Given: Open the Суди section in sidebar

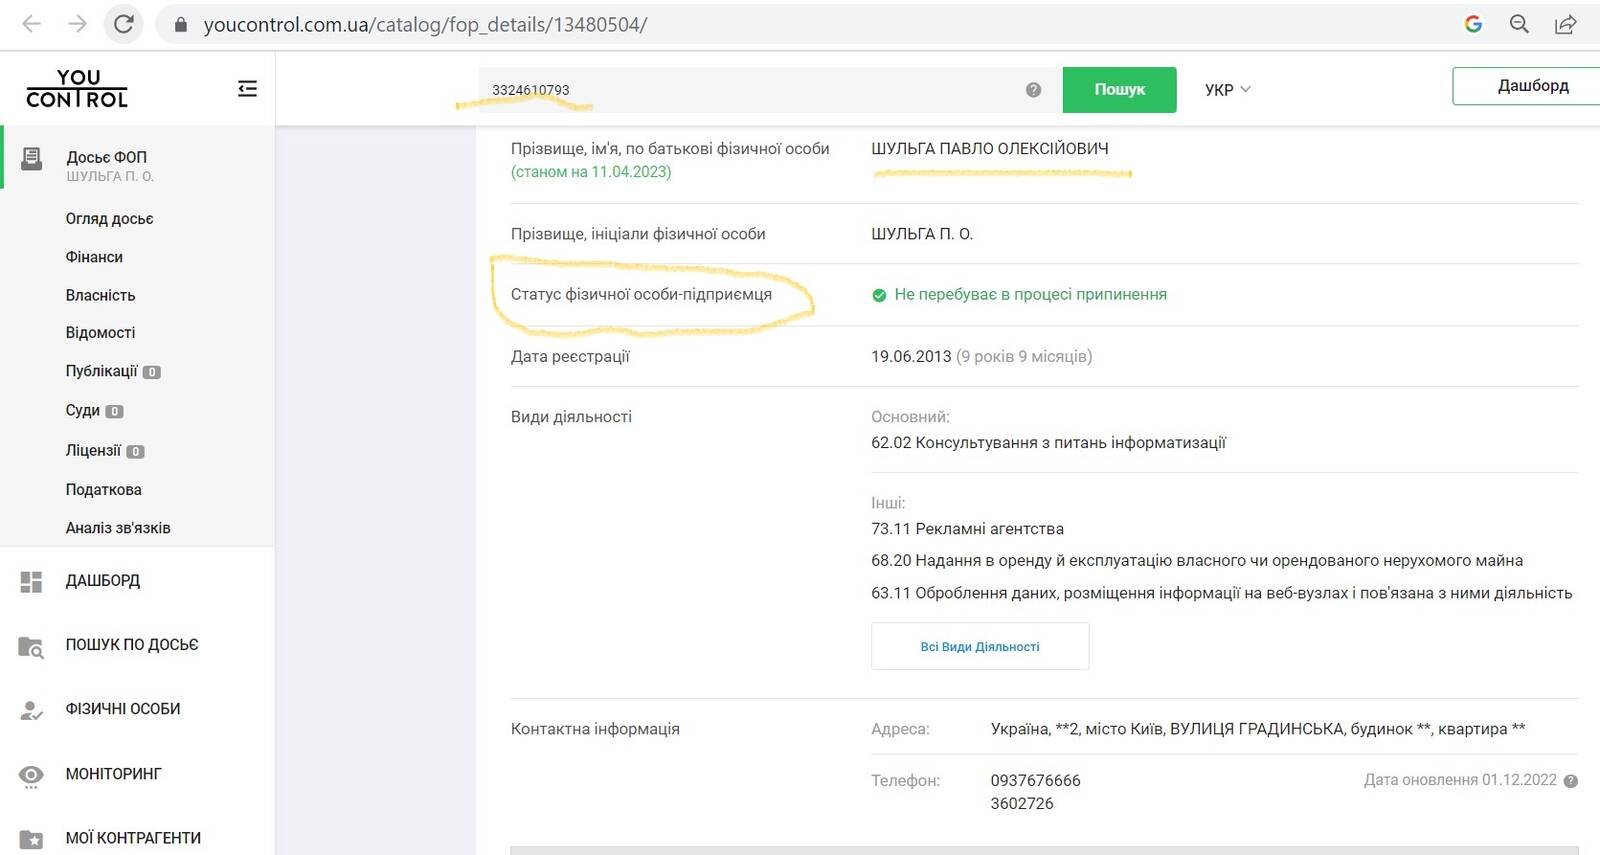Looking at the screenshot, I should [83, 411].
